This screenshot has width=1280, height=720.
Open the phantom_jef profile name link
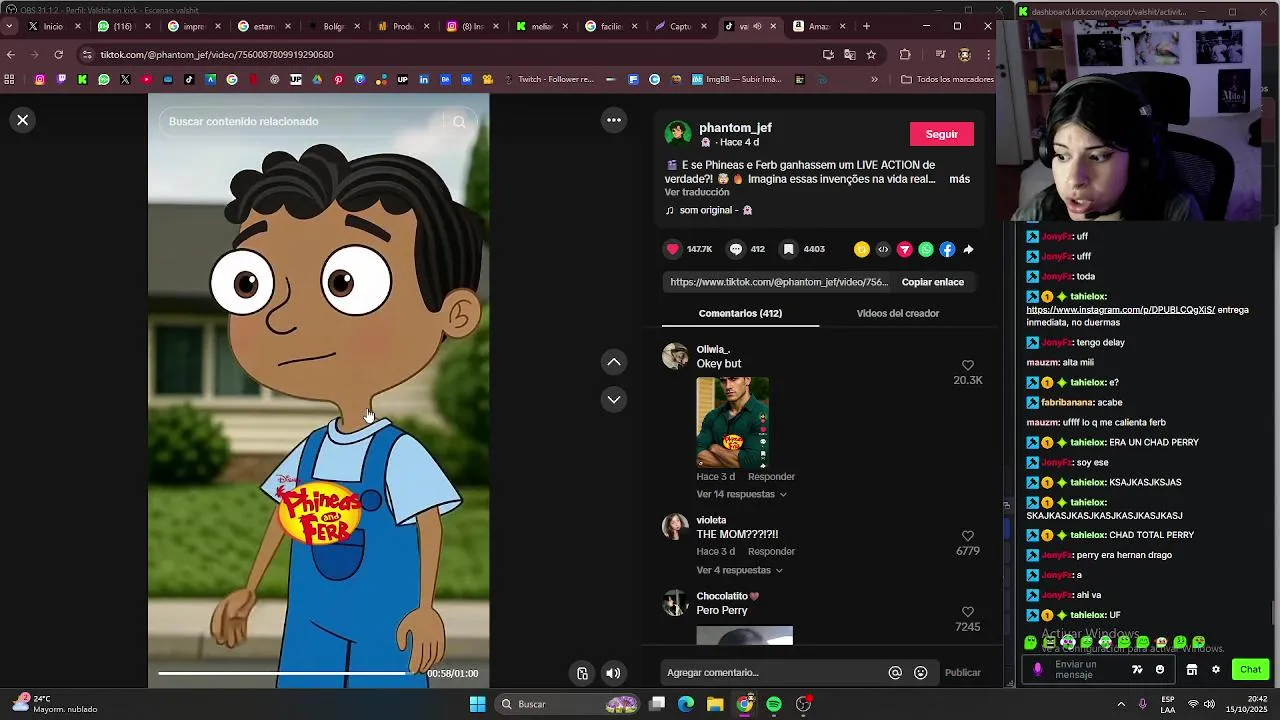(735, 128)
